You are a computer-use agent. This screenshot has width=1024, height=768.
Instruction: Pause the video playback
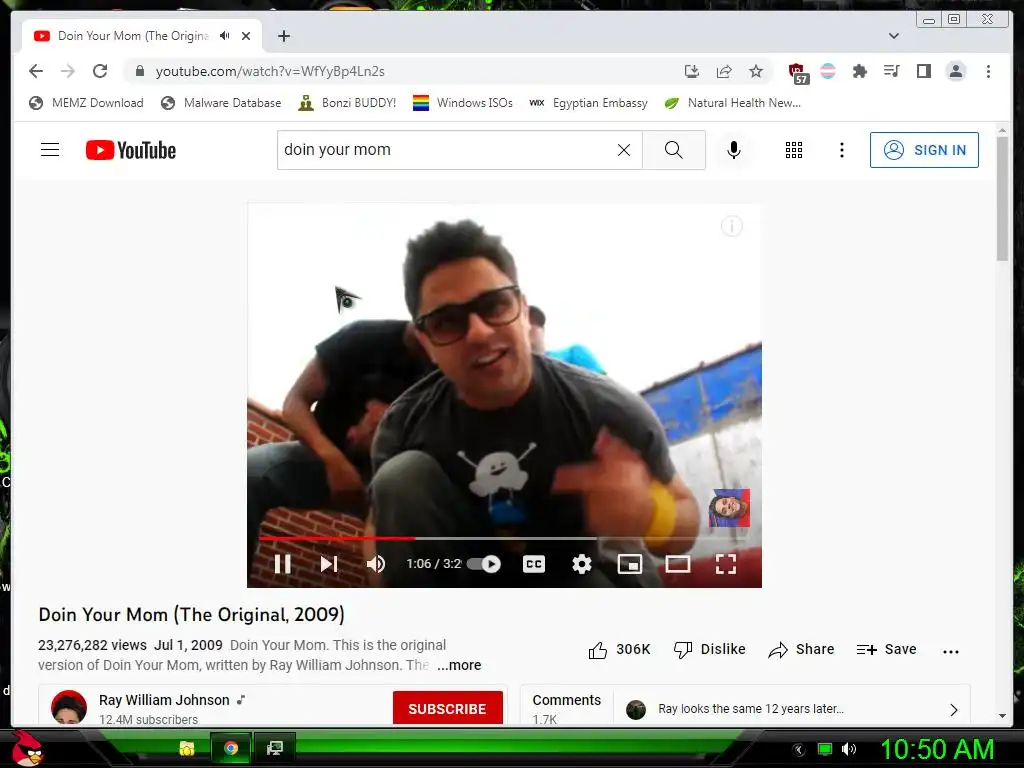tap(282, 564)
